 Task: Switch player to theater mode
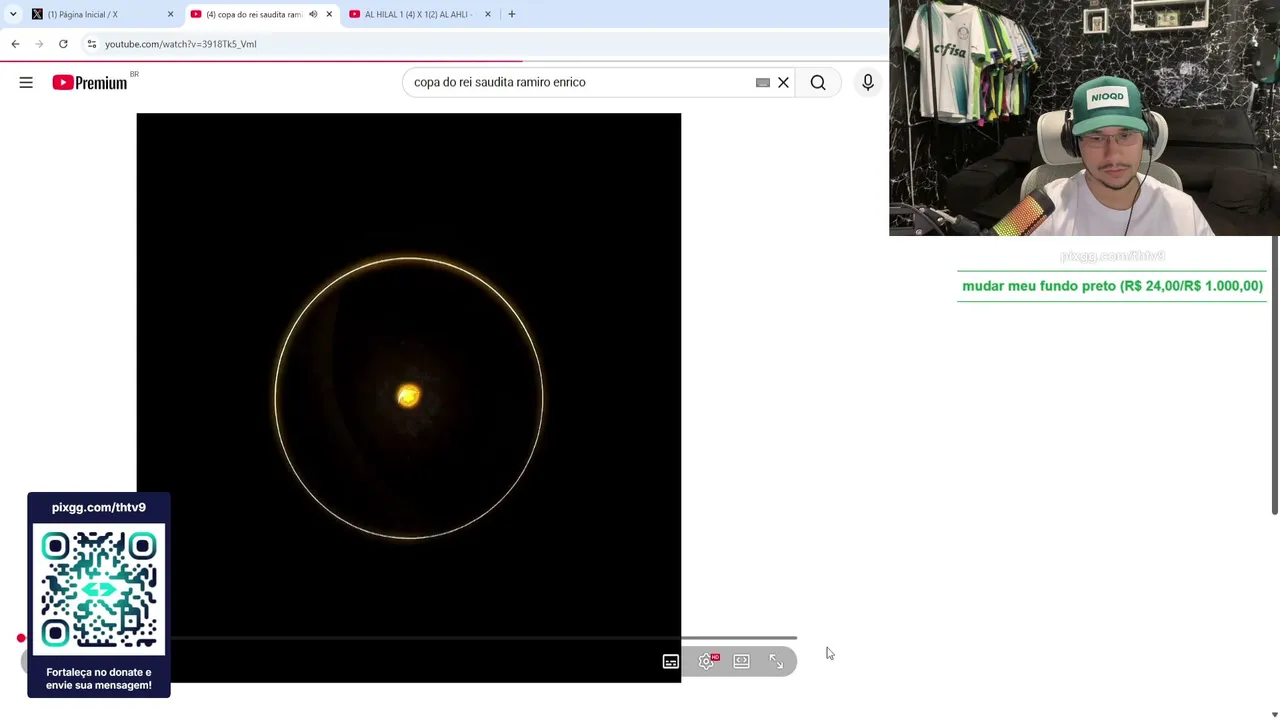[x=741, y=661]
